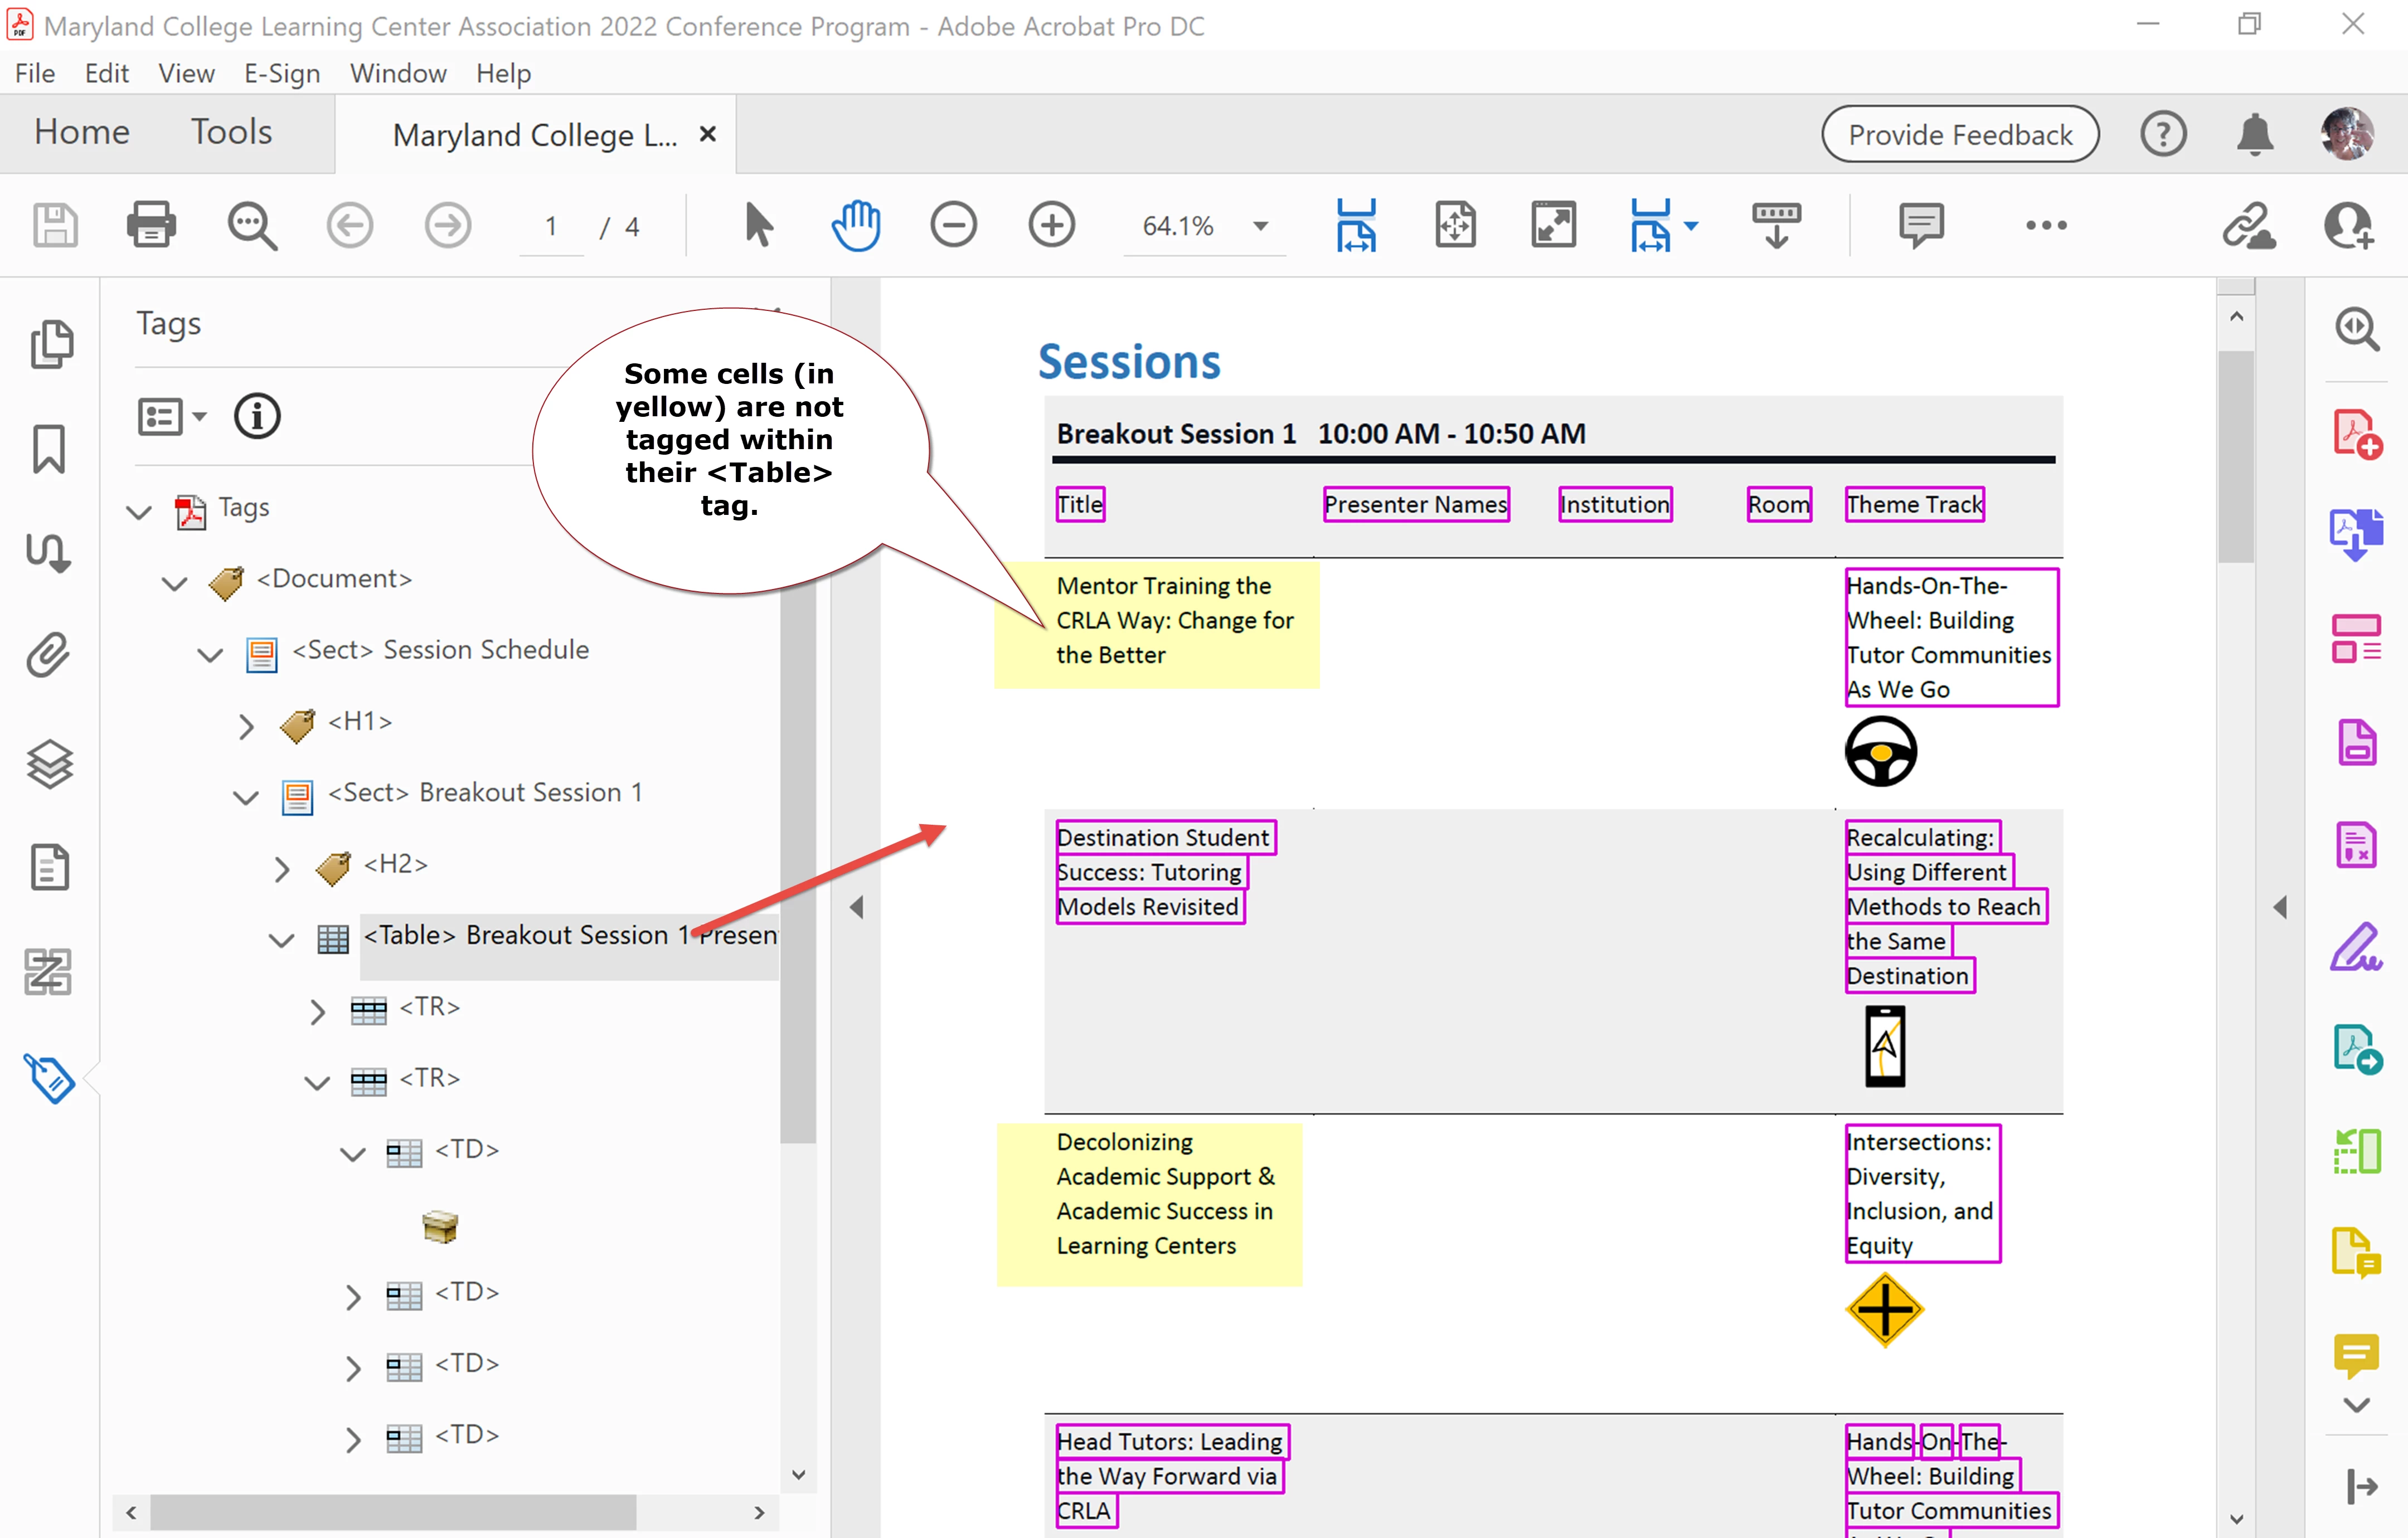The image size is (2408, 1538).
Task: Open the Layers navigation panel
Action: click(x=49, y=764)
